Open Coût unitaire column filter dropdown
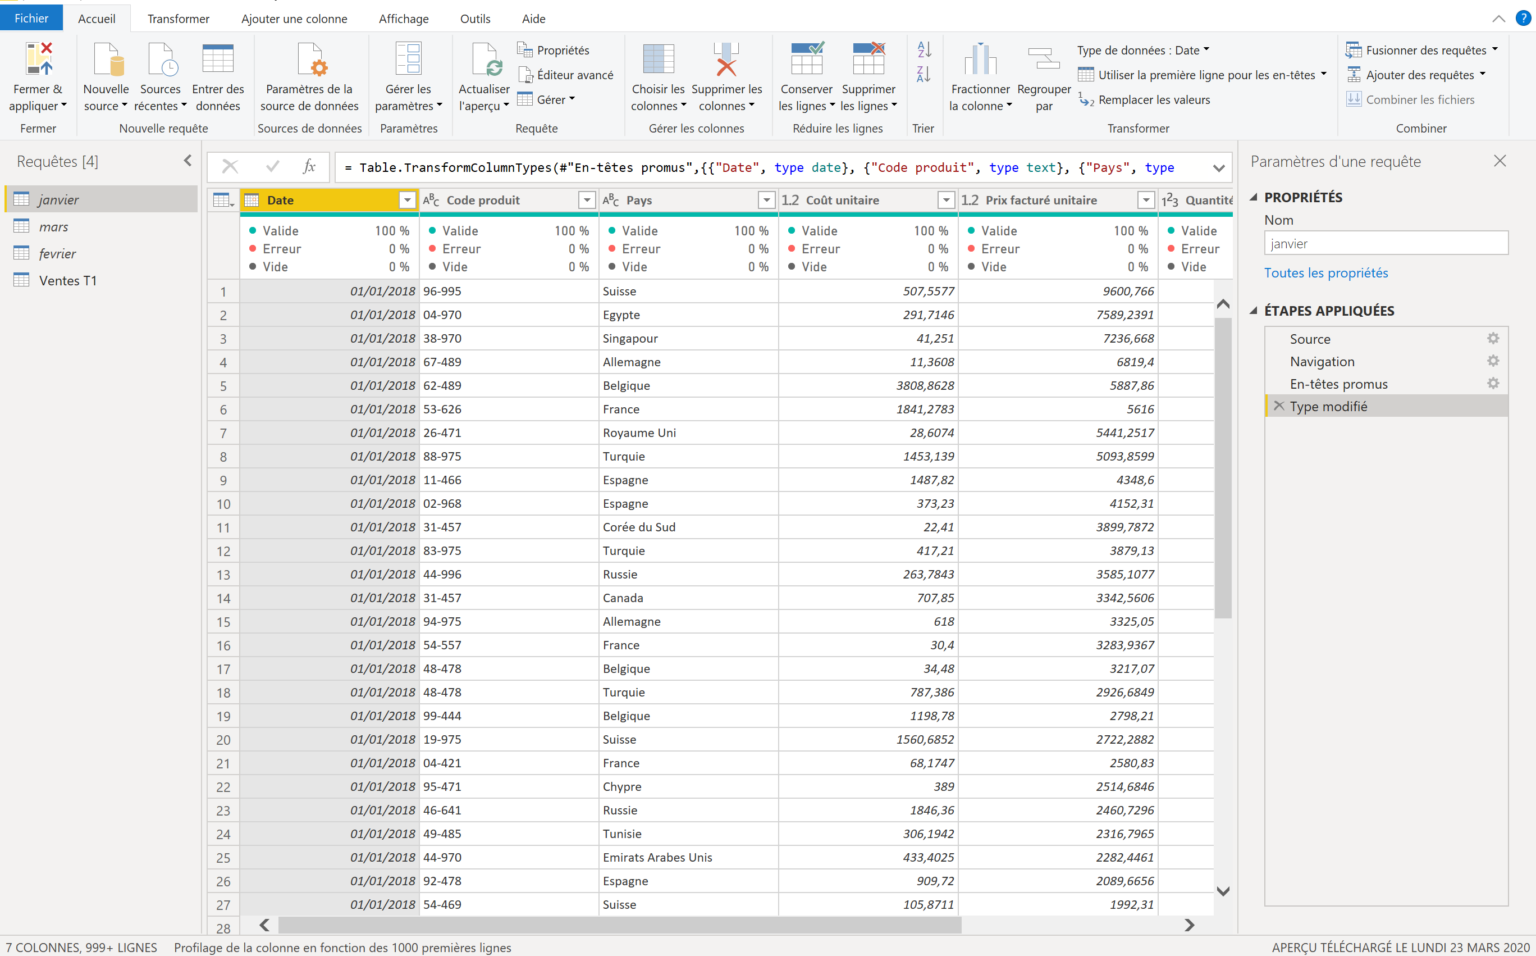 click(946, 200)
